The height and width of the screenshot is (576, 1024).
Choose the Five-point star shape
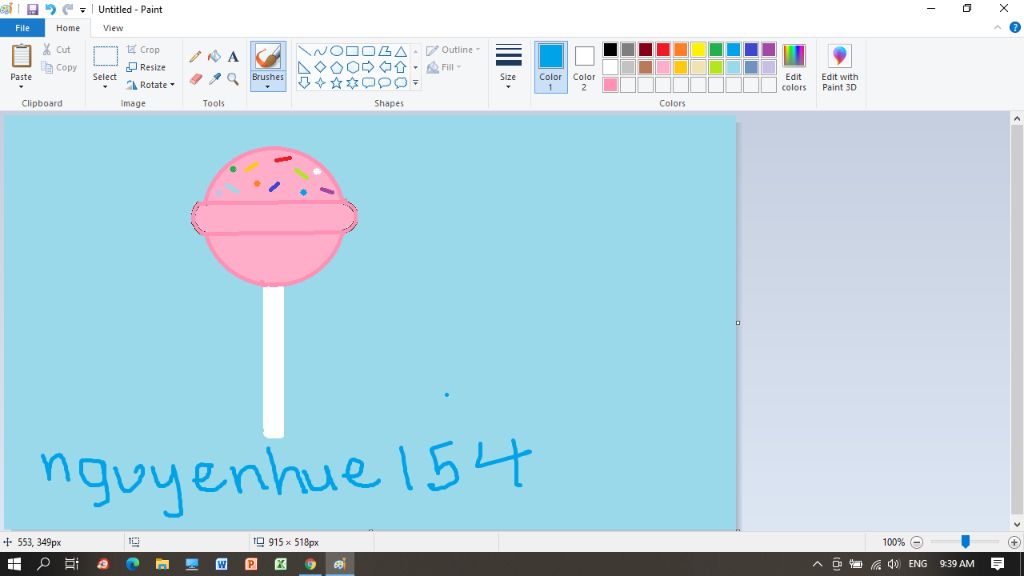click(336, 83)
